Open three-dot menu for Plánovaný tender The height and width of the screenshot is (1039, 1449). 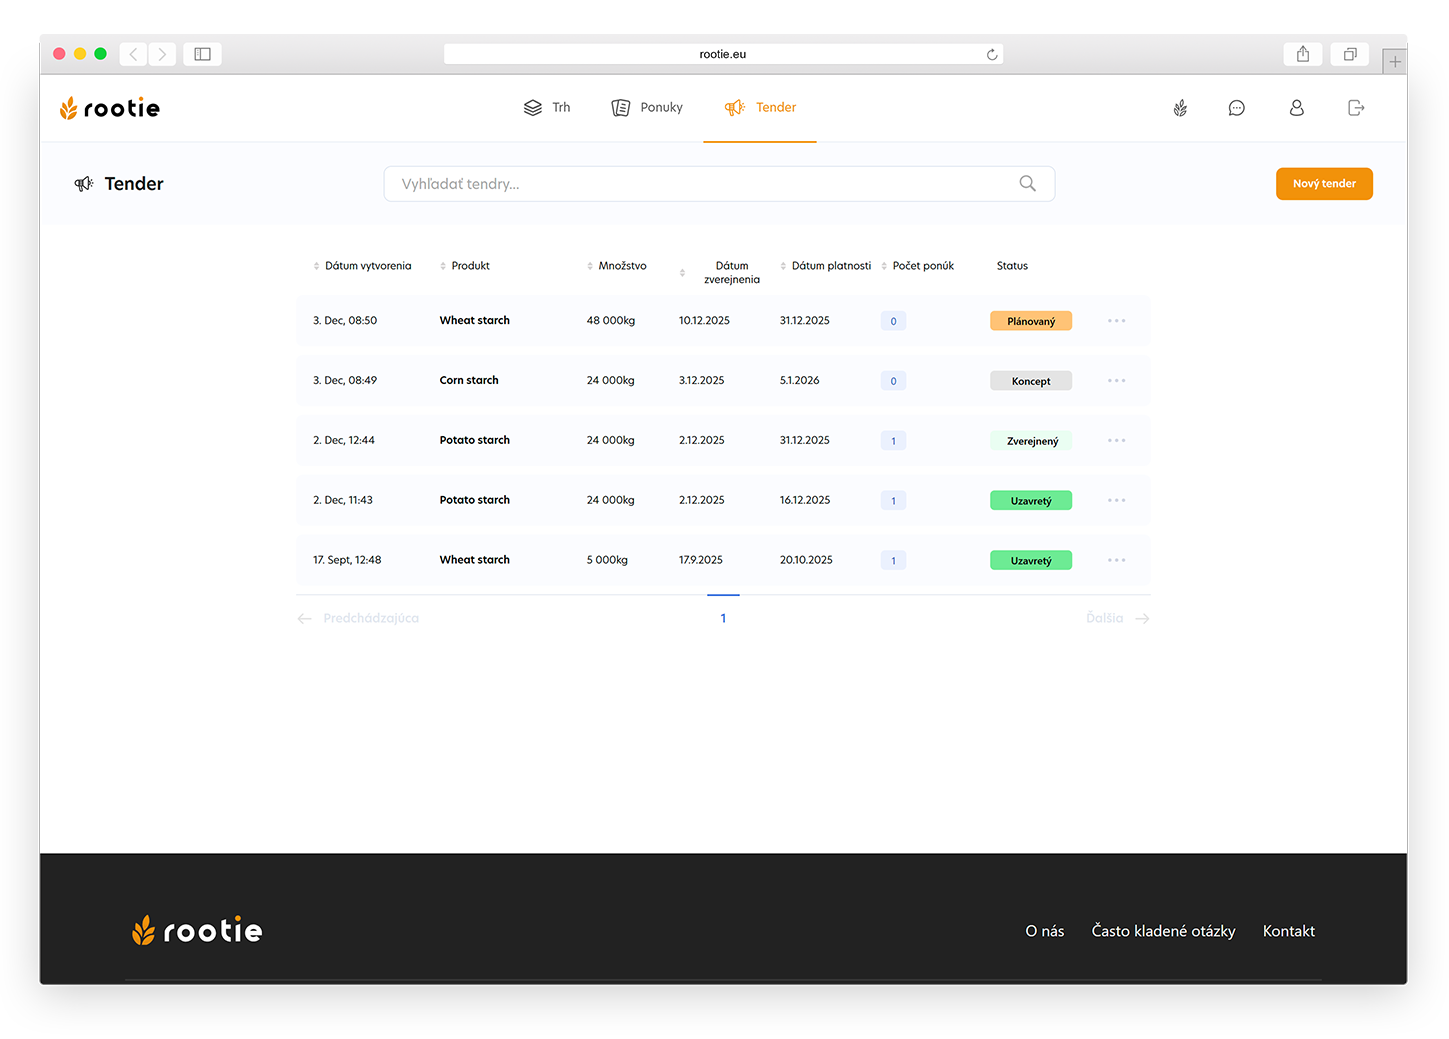click(1116, 321)
